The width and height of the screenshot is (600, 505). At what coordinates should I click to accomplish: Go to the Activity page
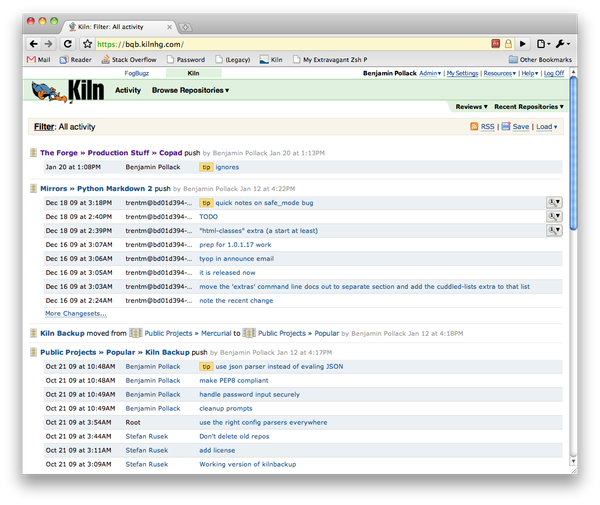128,90
